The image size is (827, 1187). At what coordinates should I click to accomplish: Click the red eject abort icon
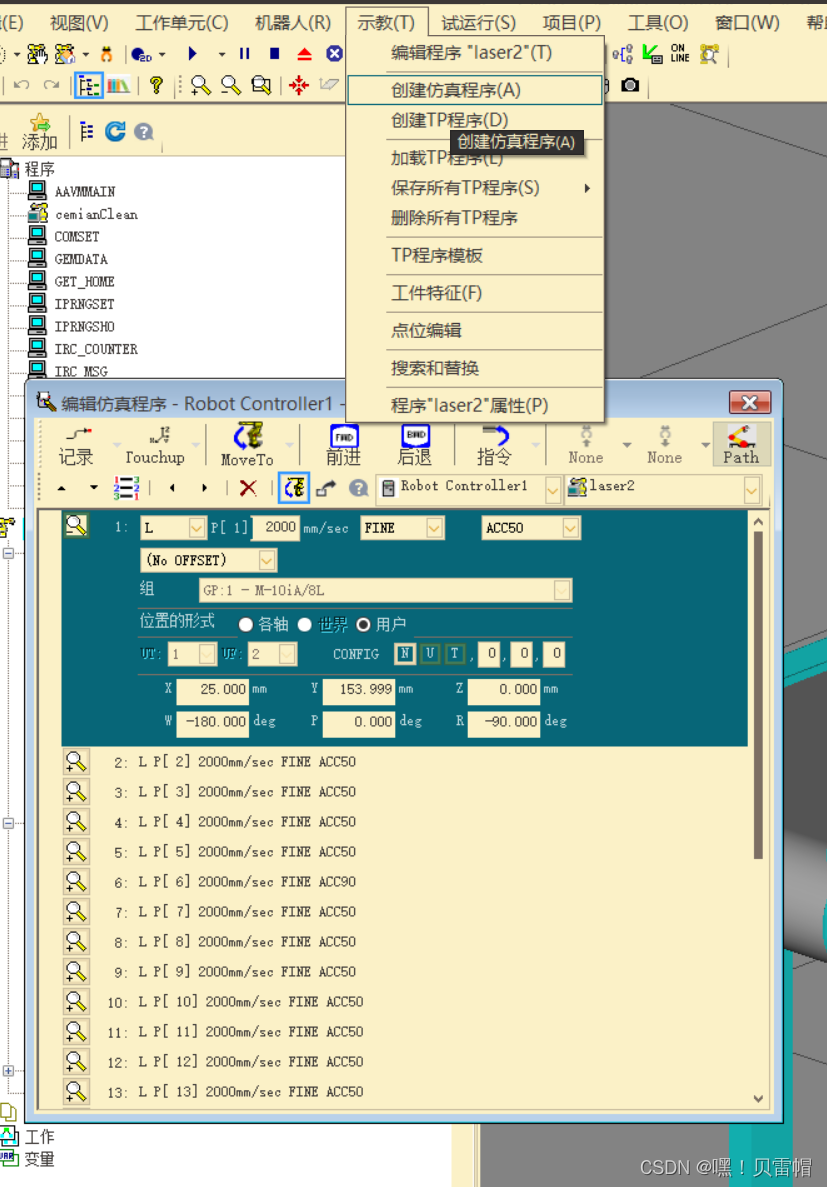pyautogui.click(x=304, y=54)
